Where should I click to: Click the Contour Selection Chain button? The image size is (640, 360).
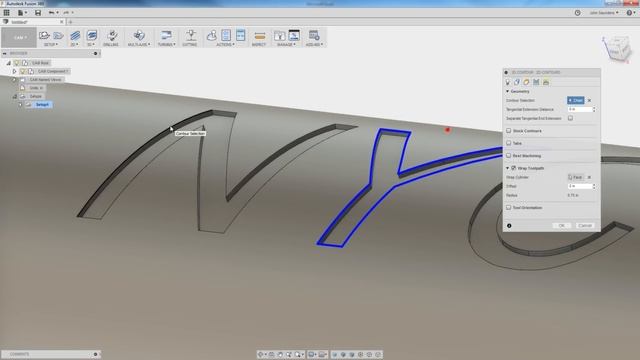pyautogui.click(x=576, y=100)
